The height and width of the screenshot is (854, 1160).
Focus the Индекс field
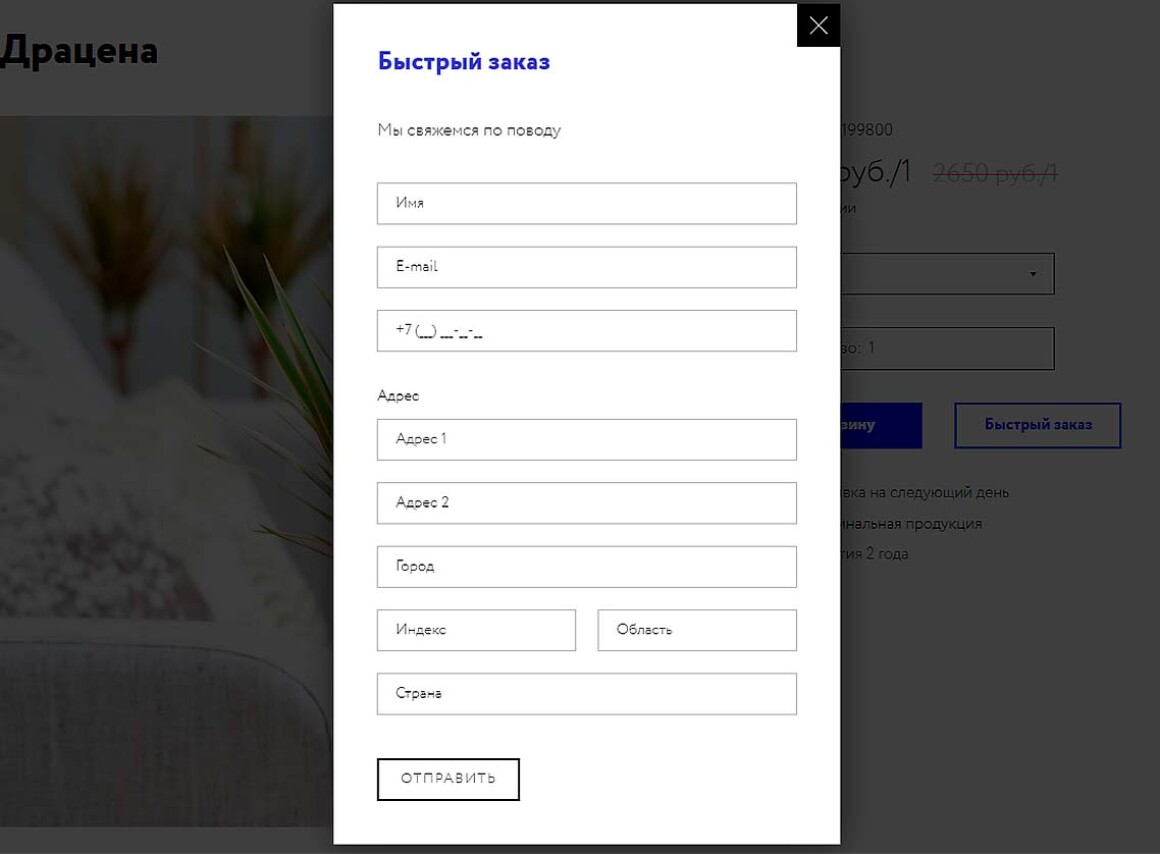476,631
